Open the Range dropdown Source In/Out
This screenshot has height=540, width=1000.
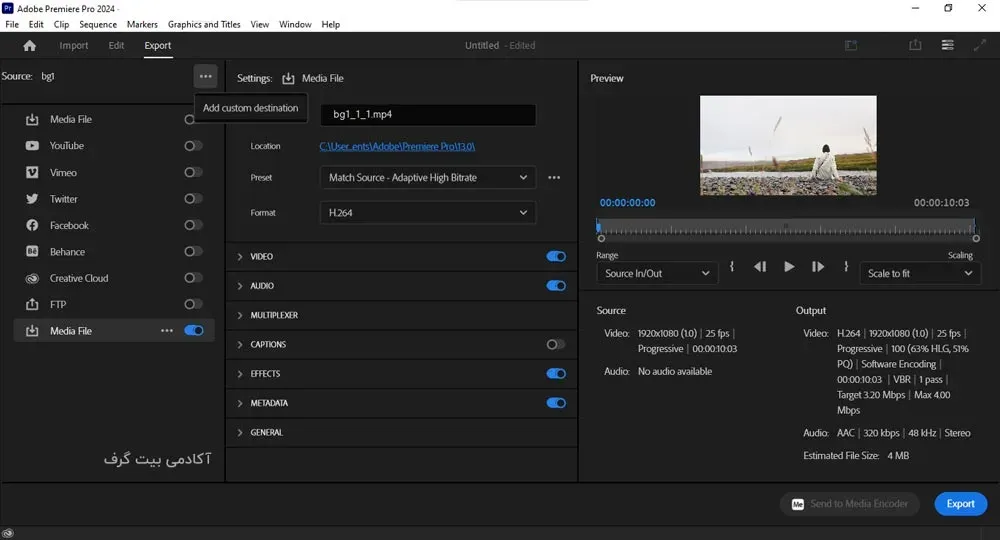pyautogui.click(x=657, y=274)
